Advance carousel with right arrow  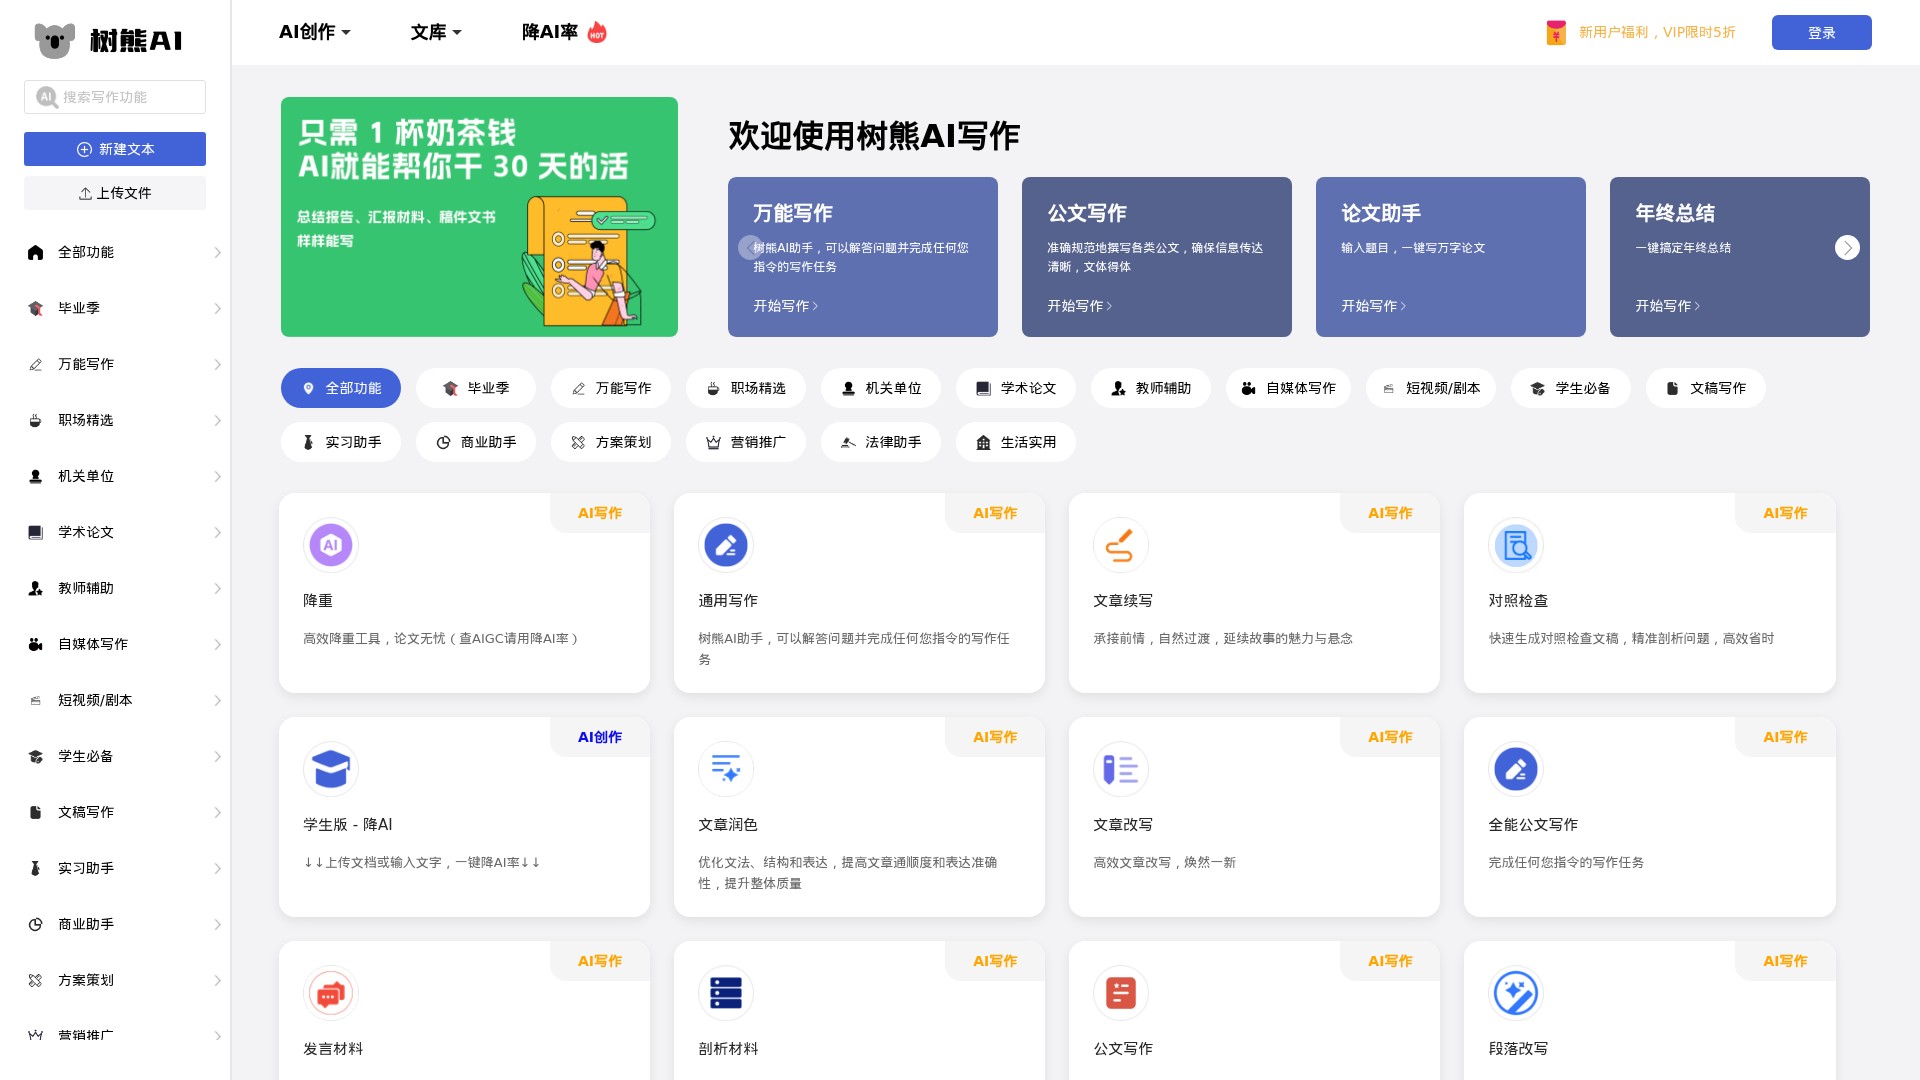(1847, 248)
